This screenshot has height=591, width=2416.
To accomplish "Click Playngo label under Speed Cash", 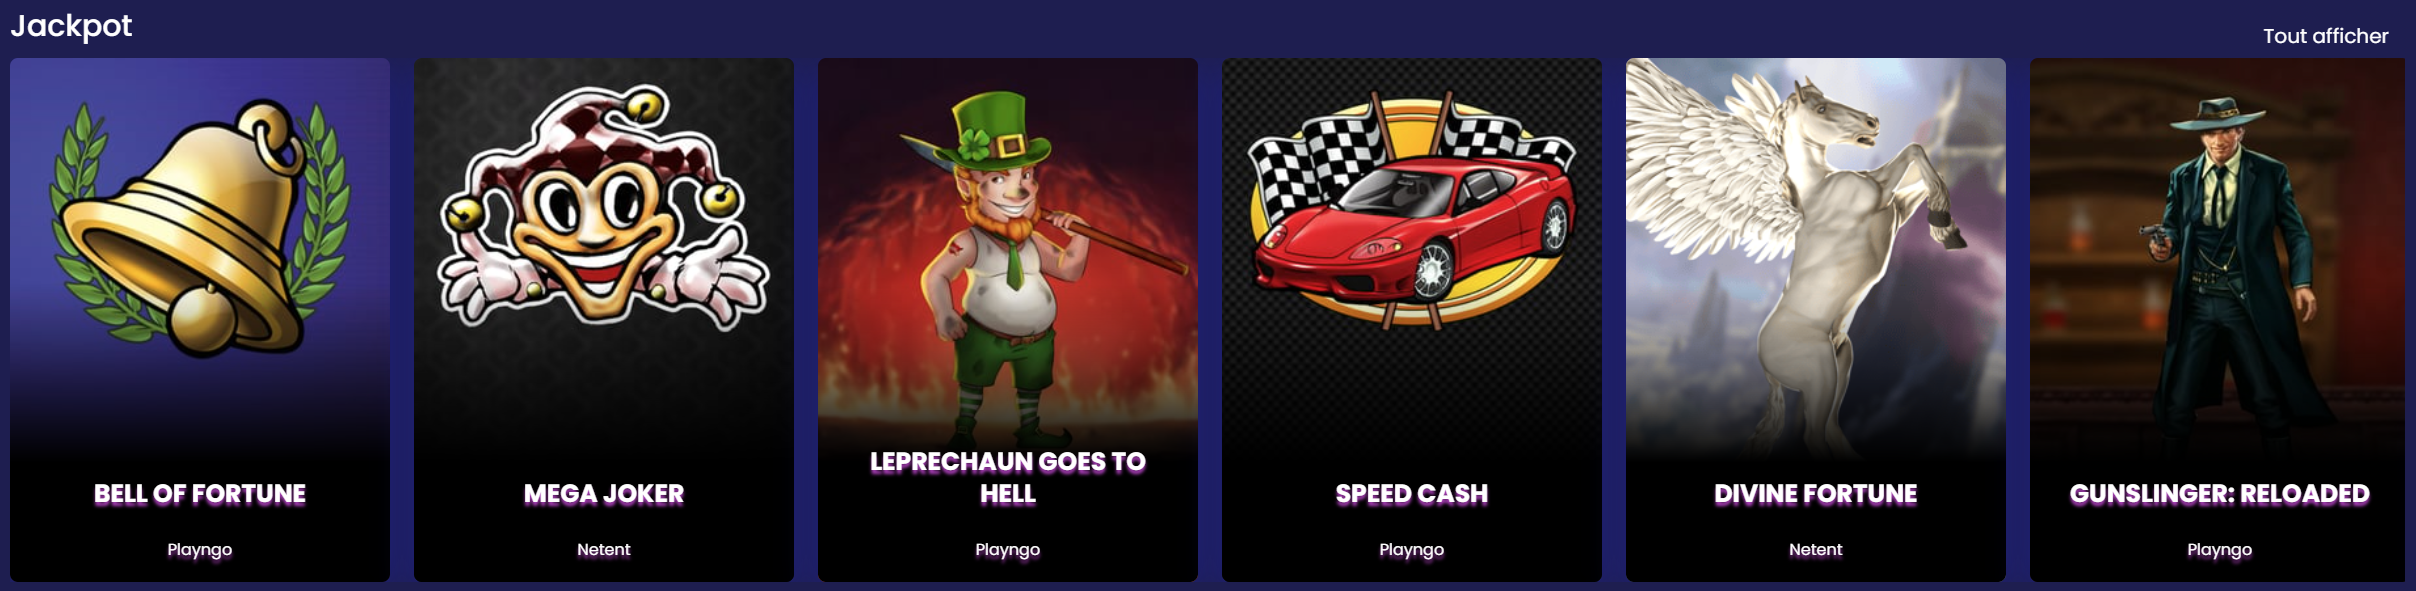I will [1412, 550].
